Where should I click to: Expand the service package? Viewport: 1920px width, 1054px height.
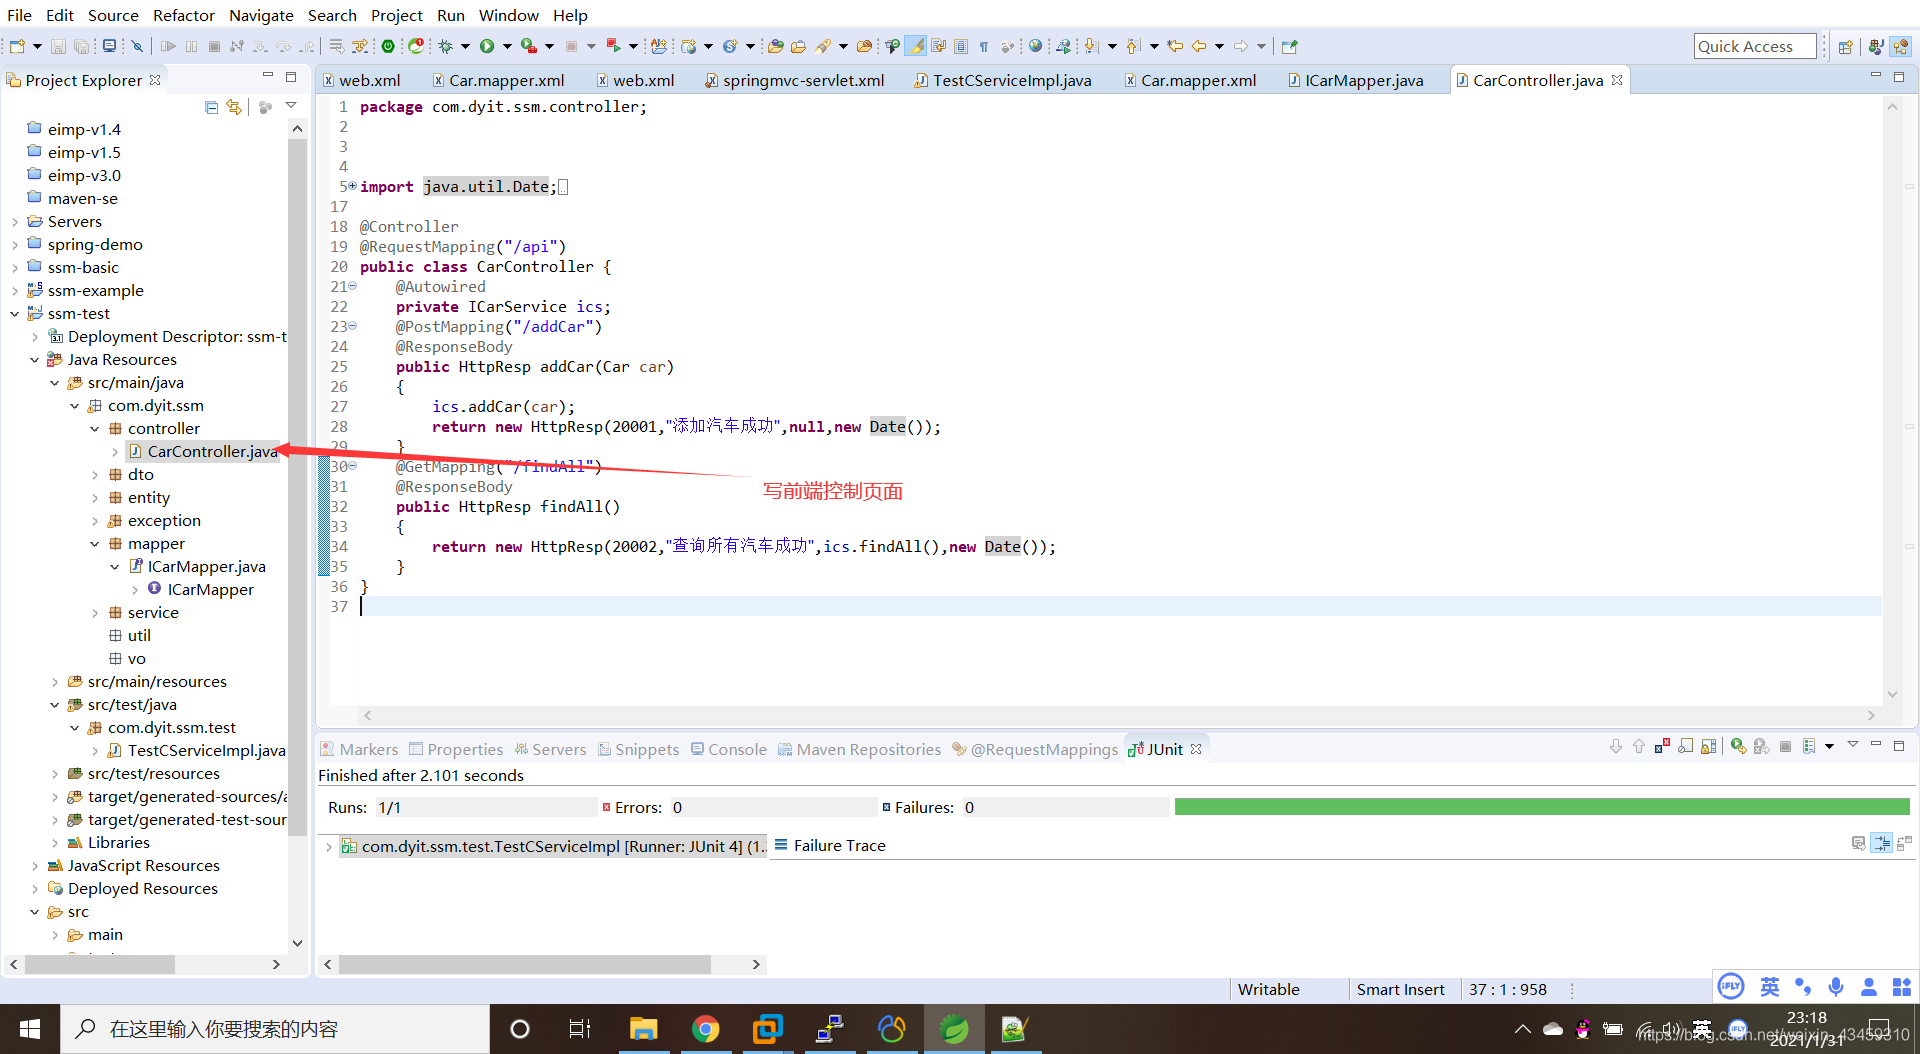click(x=95, y=613)
